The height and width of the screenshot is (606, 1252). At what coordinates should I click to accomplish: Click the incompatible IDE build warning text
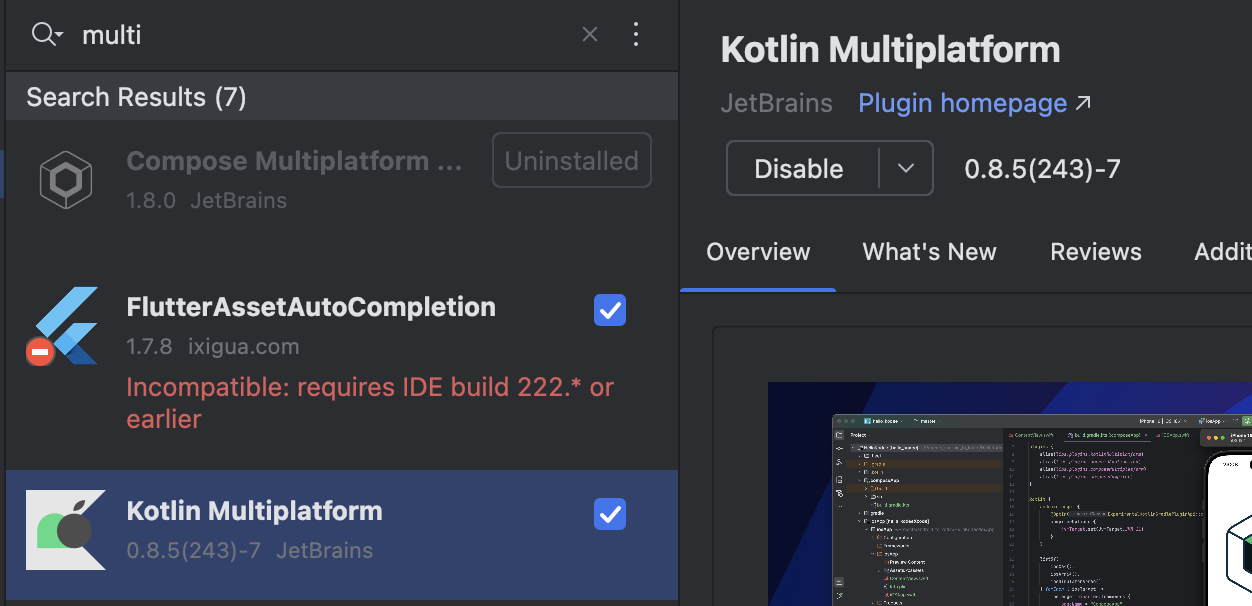(370, 402)
